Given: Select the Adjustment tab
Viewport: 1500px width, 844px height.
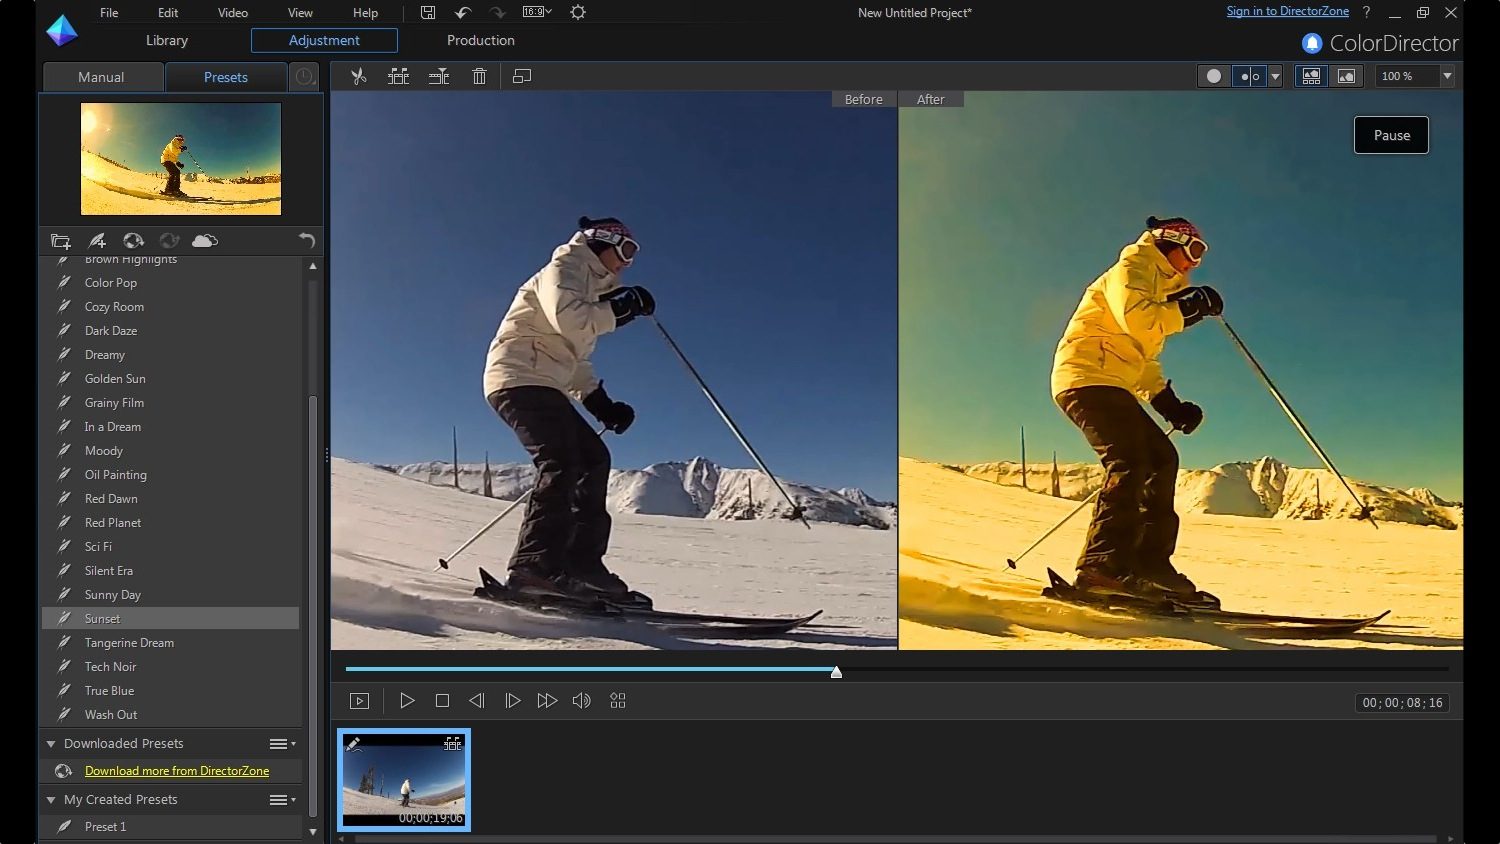Looking at the screenshot, I should point(324,40).
